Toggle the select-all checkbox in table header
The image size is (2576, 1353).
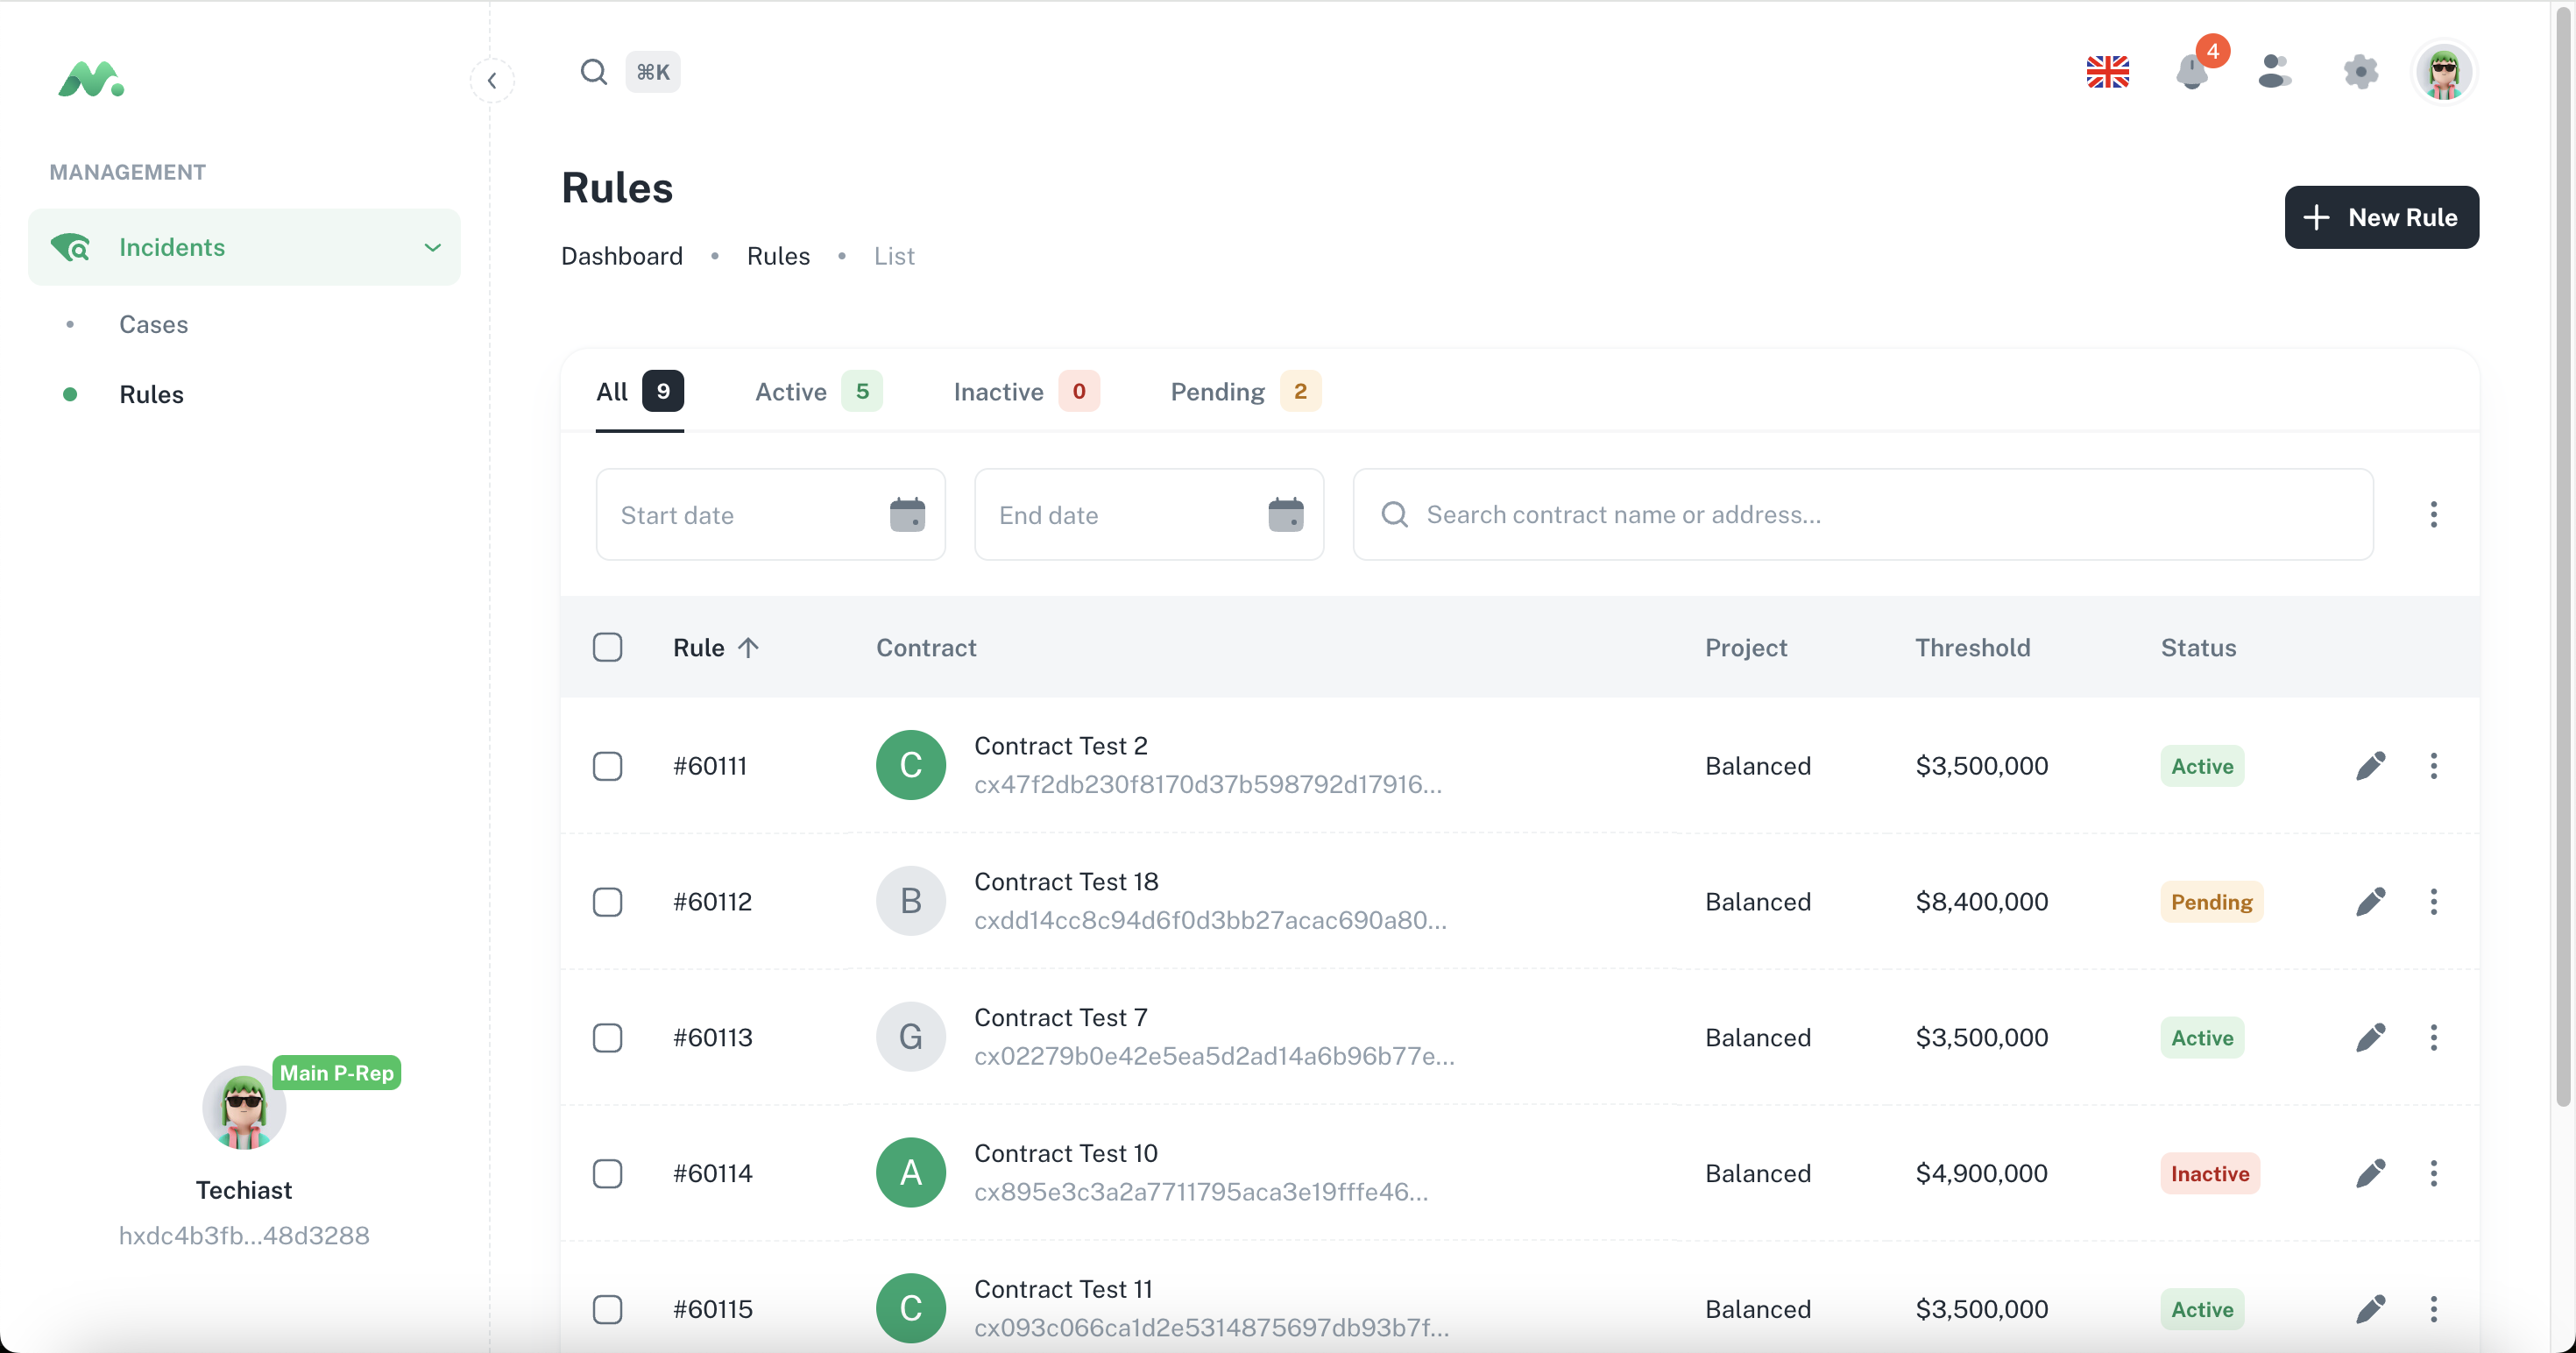pyautogui.click(x=607, y=647)
